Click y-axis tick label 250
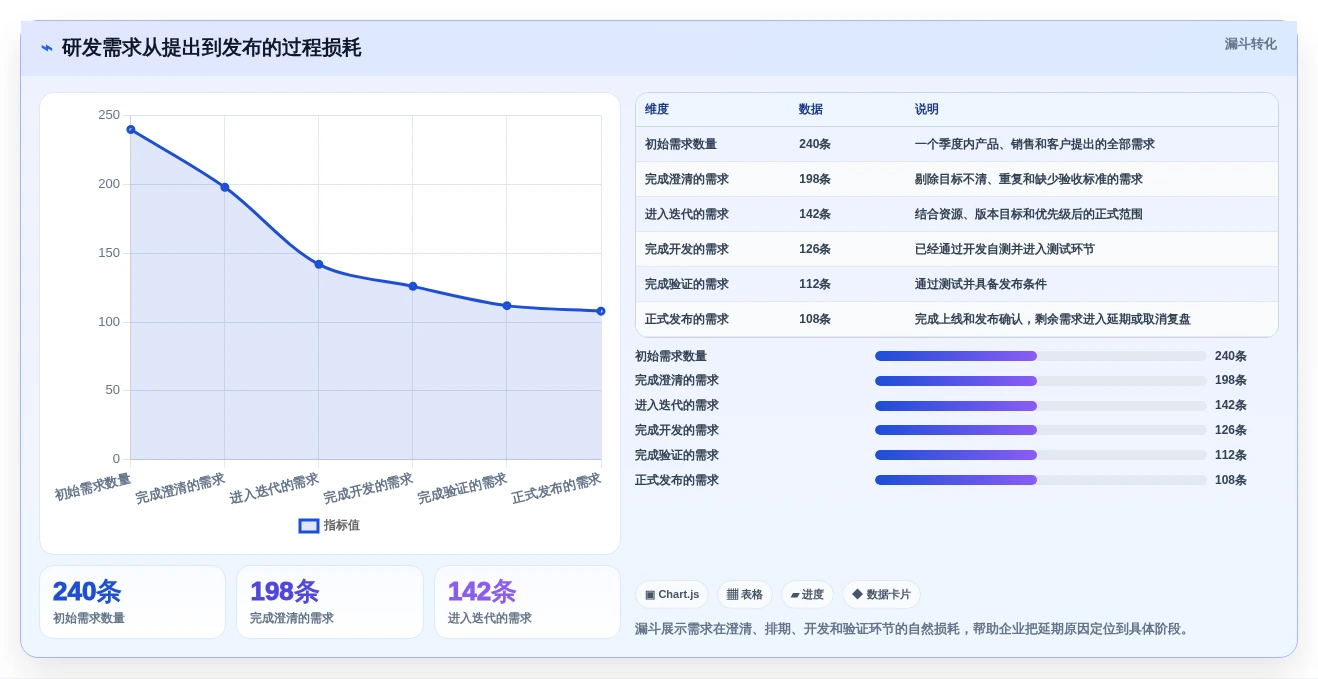The height and width of the screenshot is (679, 1318). point(109,115)
